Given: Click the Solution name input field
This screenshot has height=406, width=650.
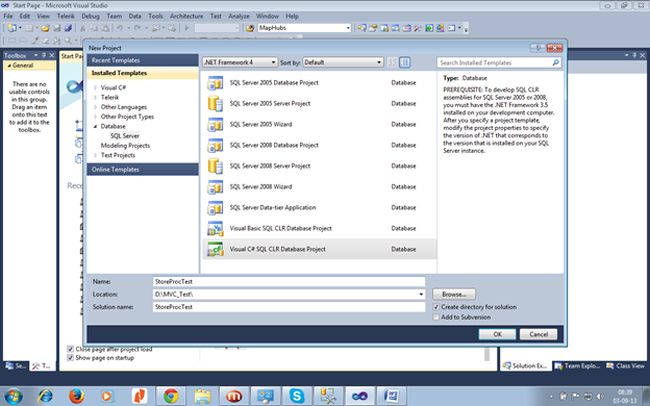Looking at the screenshot, I should coord(289,307).
